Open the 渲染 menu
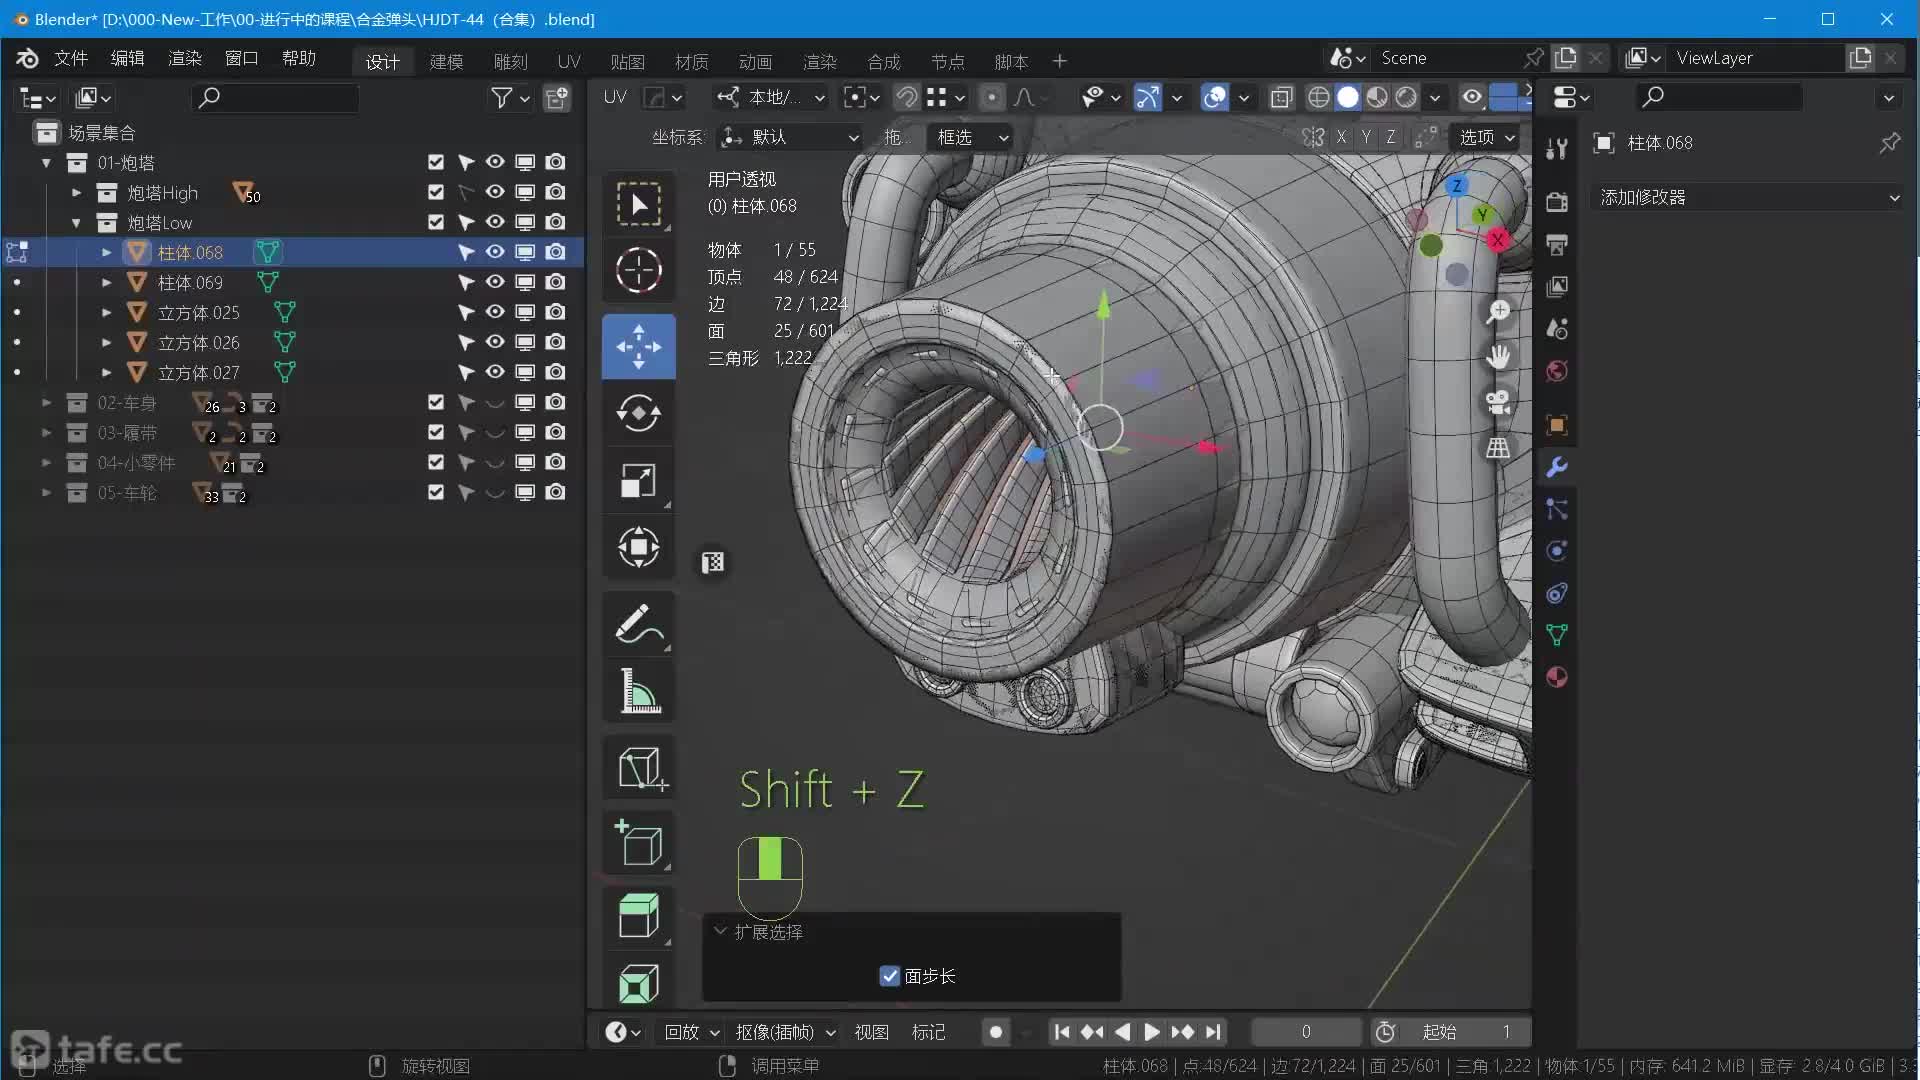 click(x=184, y=58)
